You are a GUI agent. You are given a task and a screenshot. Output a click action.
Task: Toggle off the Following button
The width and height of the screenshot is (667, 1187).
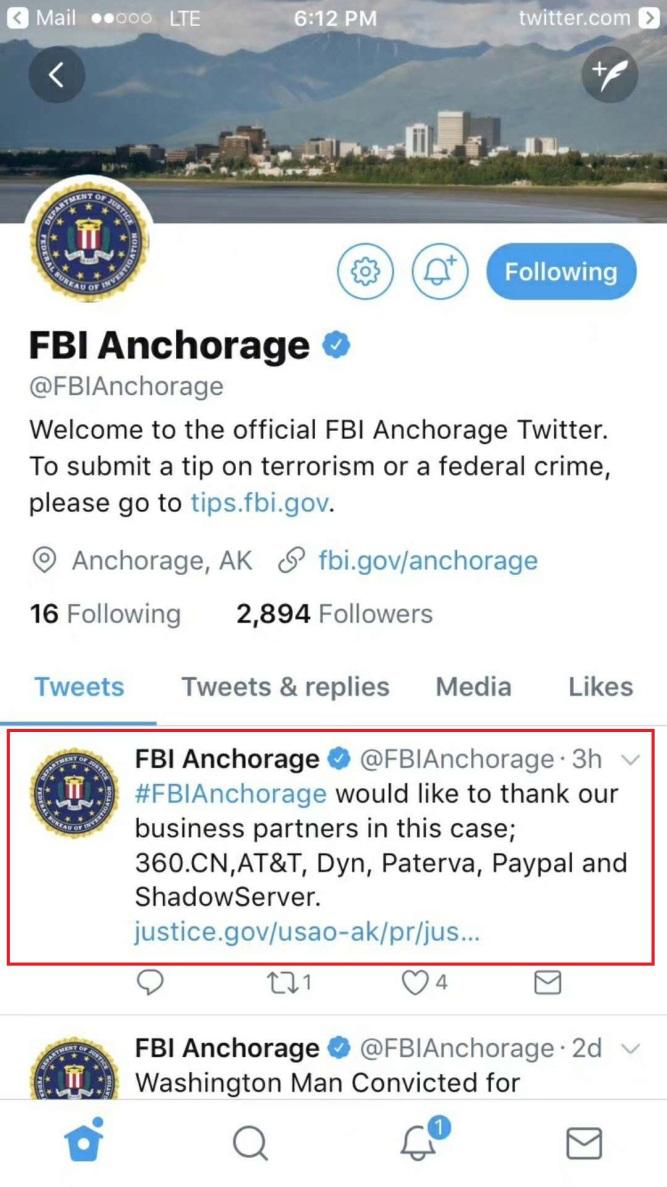561,271
